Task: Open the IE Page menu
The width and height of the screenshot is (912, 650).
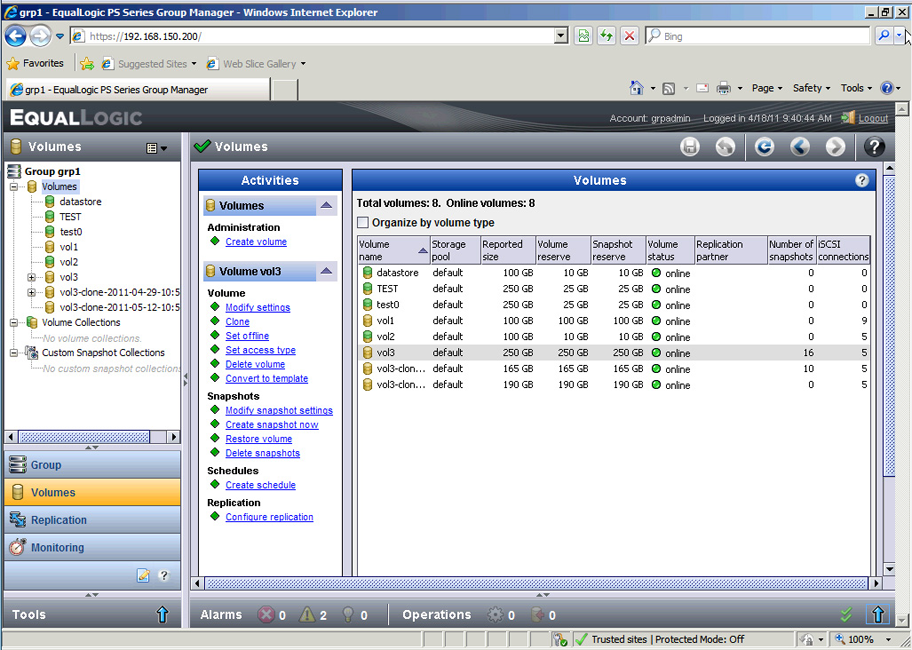Action: pyautogui.click(x=767, y=88)
